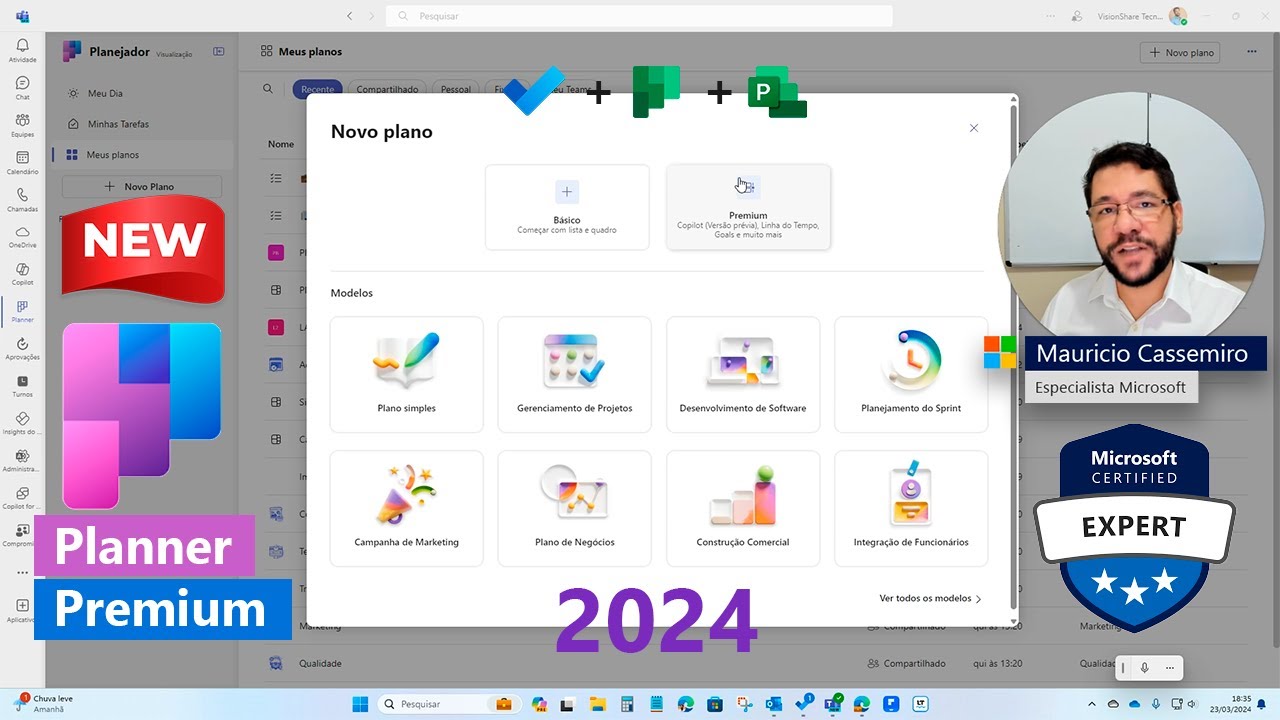Open Minhas Tarefas in Planejador navigation
The height and width of the screenshot is (720, 1280).
(142, 124)
